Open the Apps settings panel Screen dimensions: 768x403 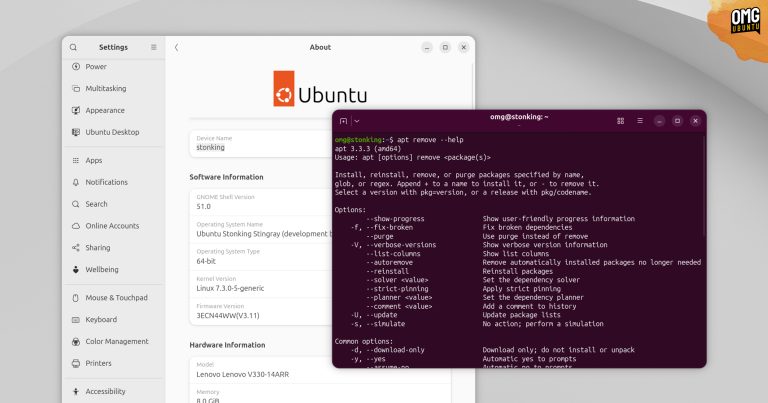[x=114, y=161]
